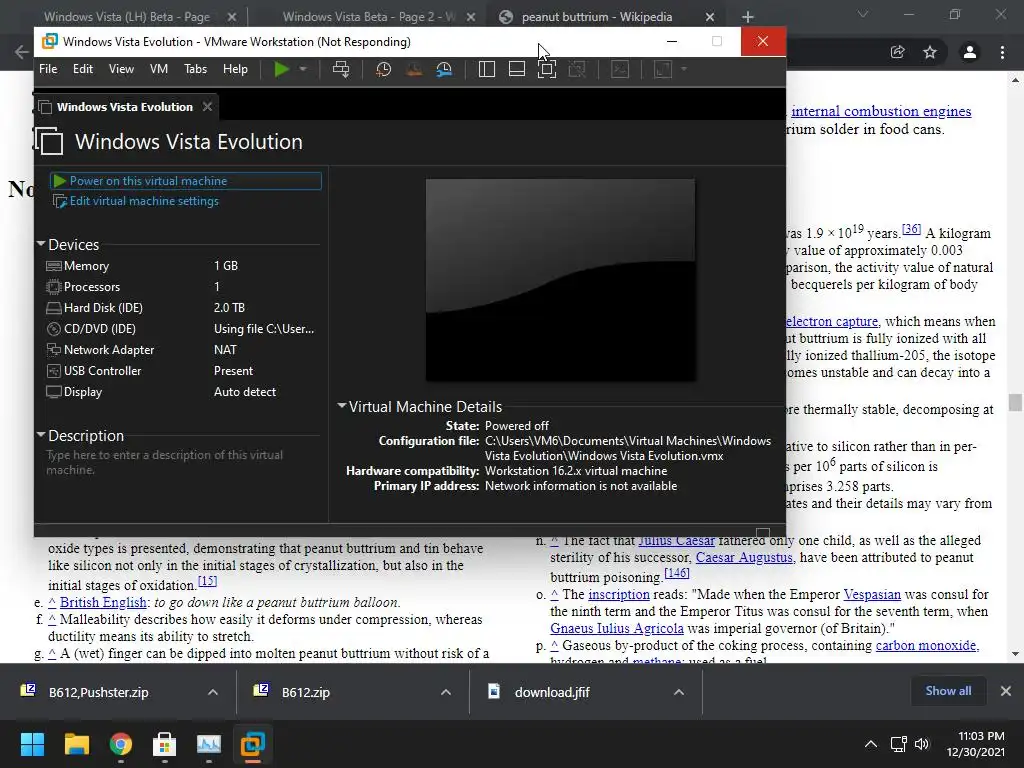The height and width of the screenshot is (768, 1024).
Task: Click the greyed-out Unity mode toolbar icon
Action: (x=577, y=69)
